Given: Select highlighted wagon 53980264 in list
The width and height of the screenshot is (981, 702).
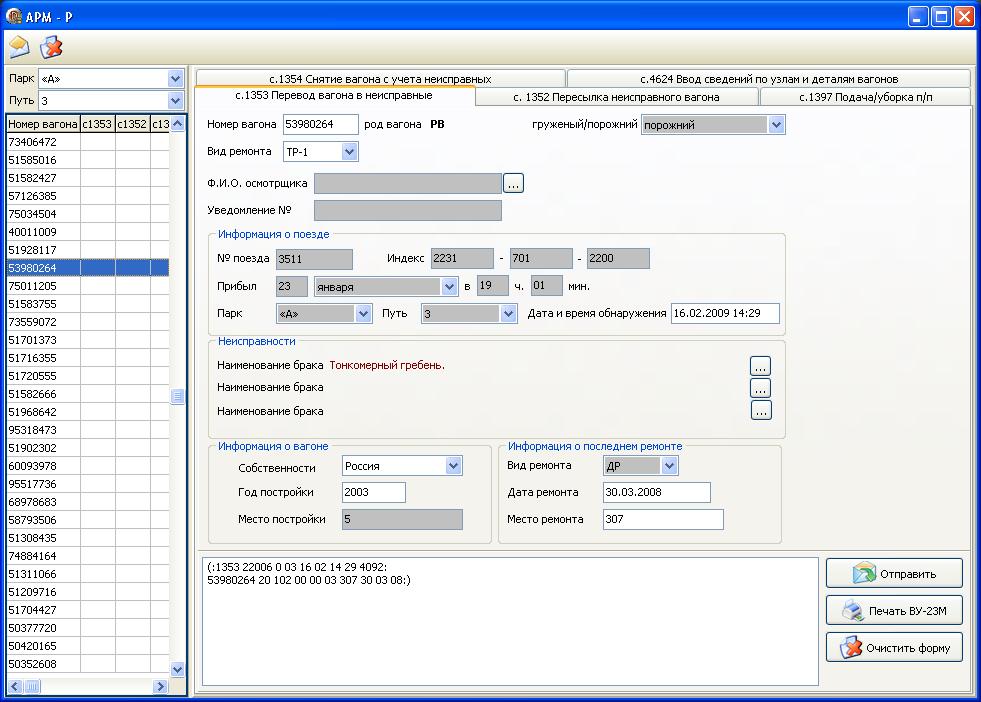Looking at the screenshot, I should click(88, 268).
